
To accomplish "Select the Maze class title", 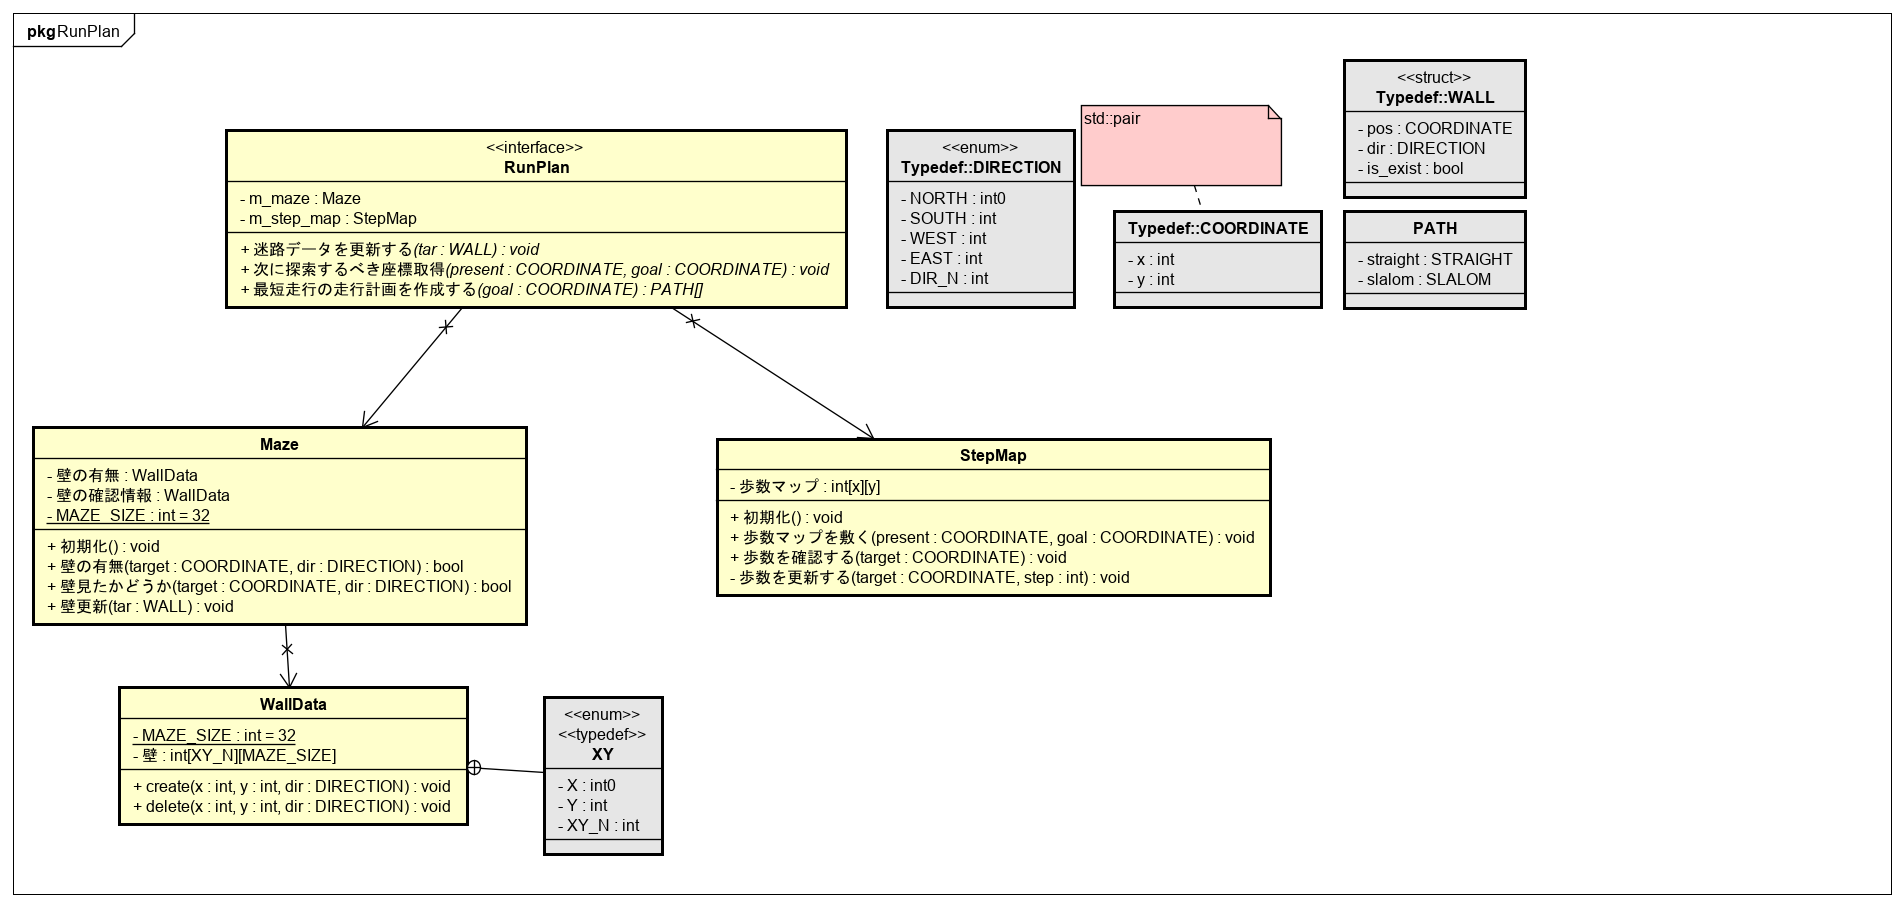I will tap(279, 444).
